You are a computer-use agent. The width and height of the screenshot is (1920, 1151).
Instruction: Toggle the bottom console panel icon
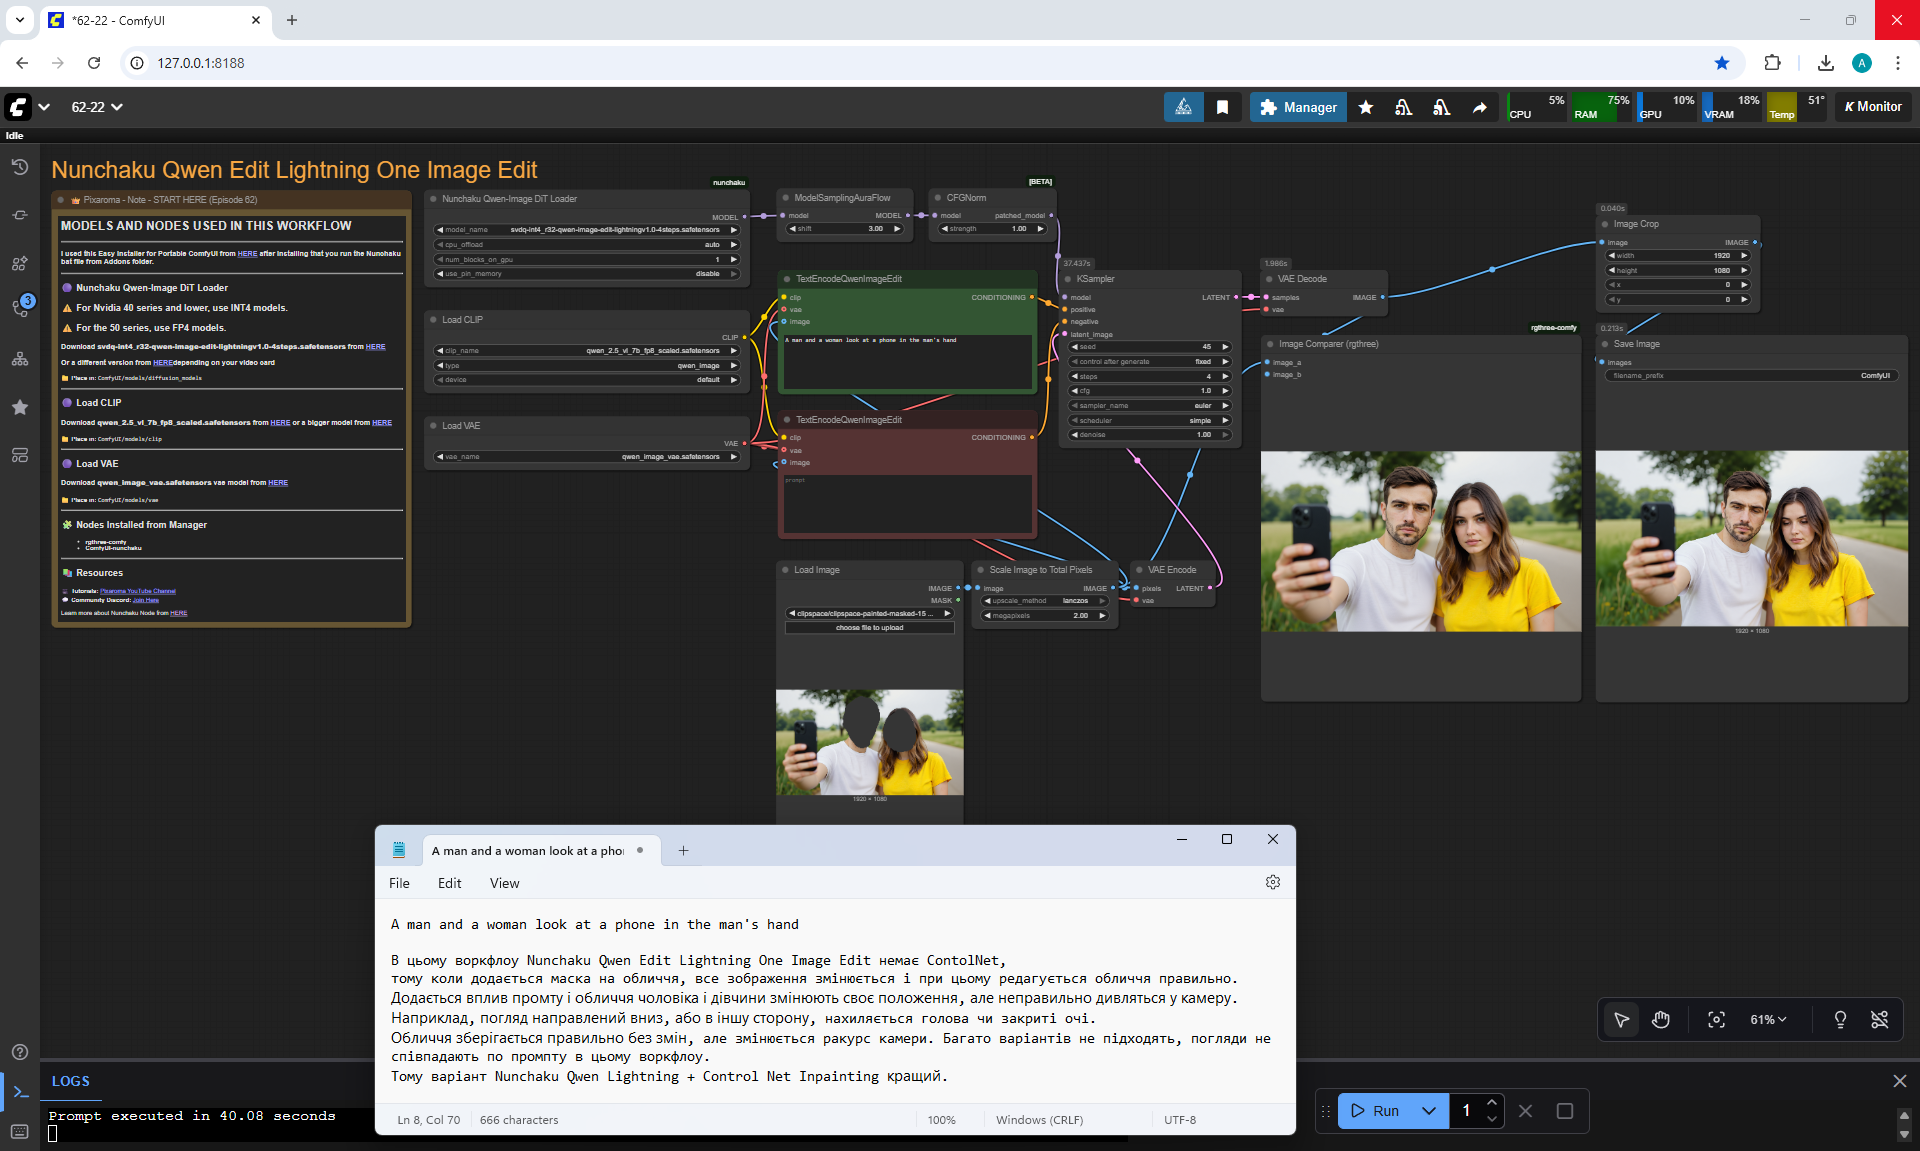point(20,1092)
